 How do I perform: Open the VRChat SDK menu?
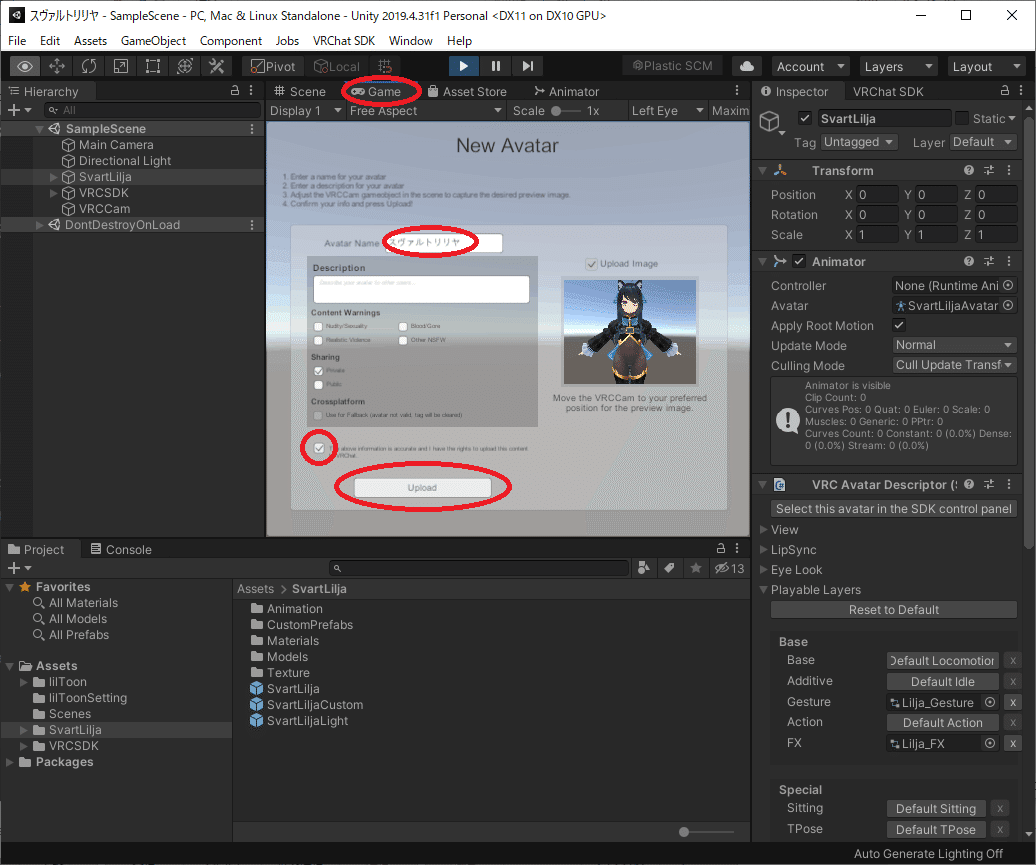[344, 40]
